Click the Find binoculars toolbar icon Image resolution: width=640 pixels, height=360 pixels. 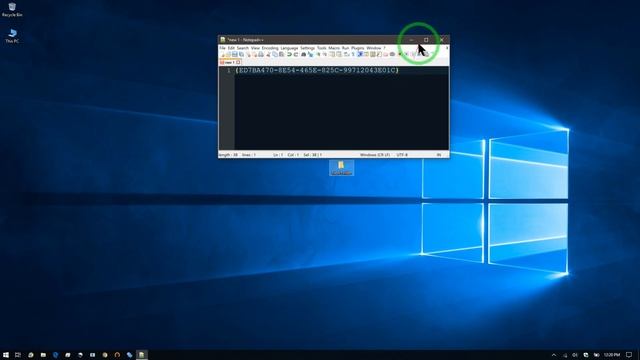point(303,54)
